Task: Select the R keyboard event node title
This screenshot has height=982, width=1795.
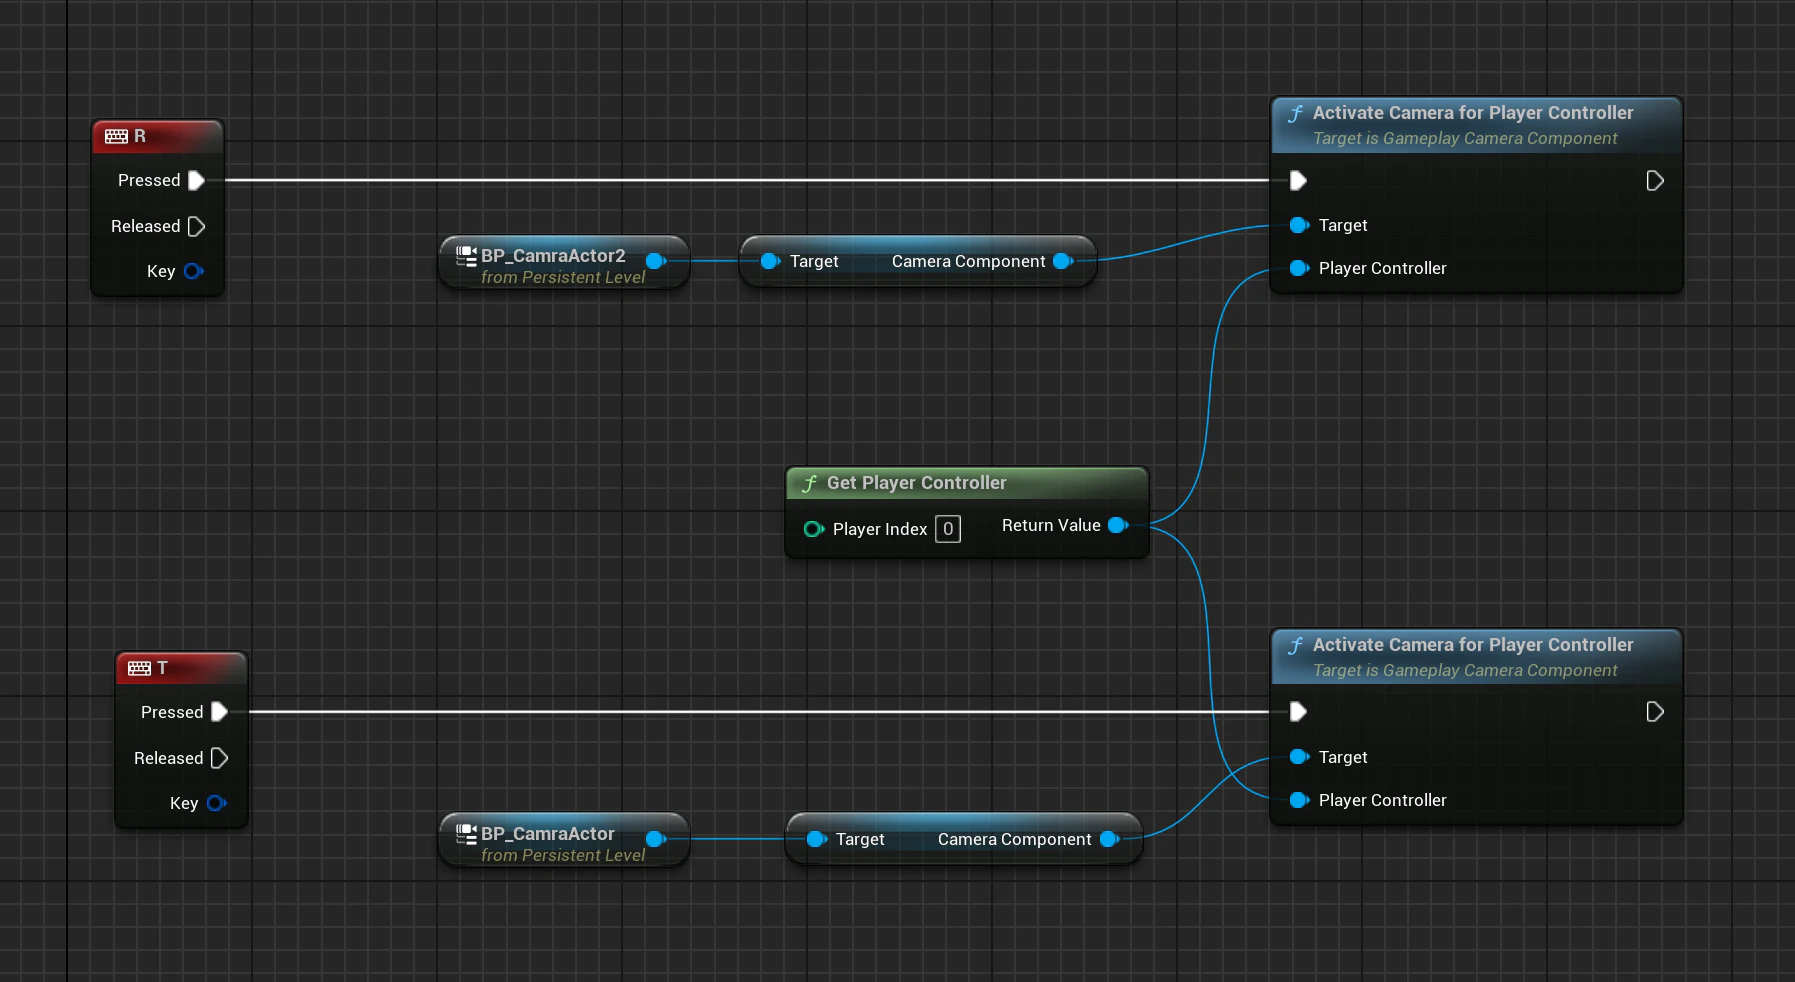Action: pos(157,136)
